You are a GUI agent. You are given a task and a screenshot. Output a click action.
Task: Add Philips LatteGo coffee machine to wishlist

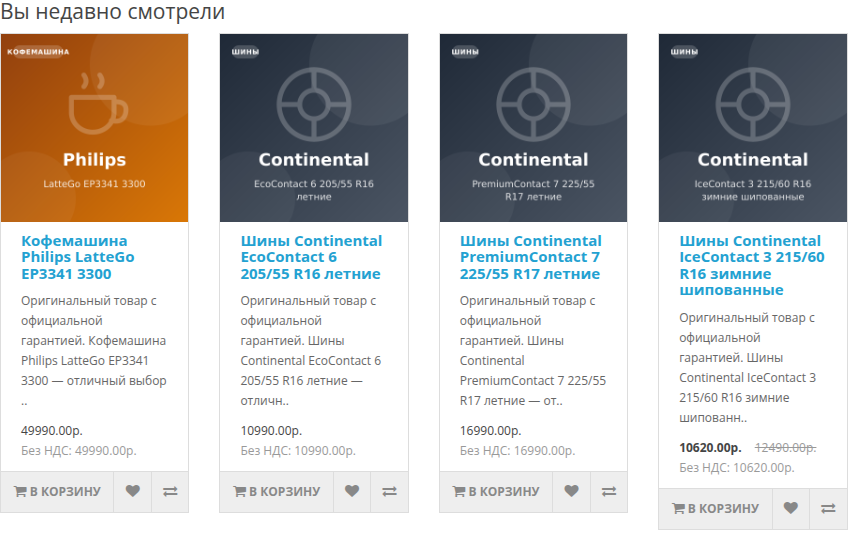click(x=132, y=492)
